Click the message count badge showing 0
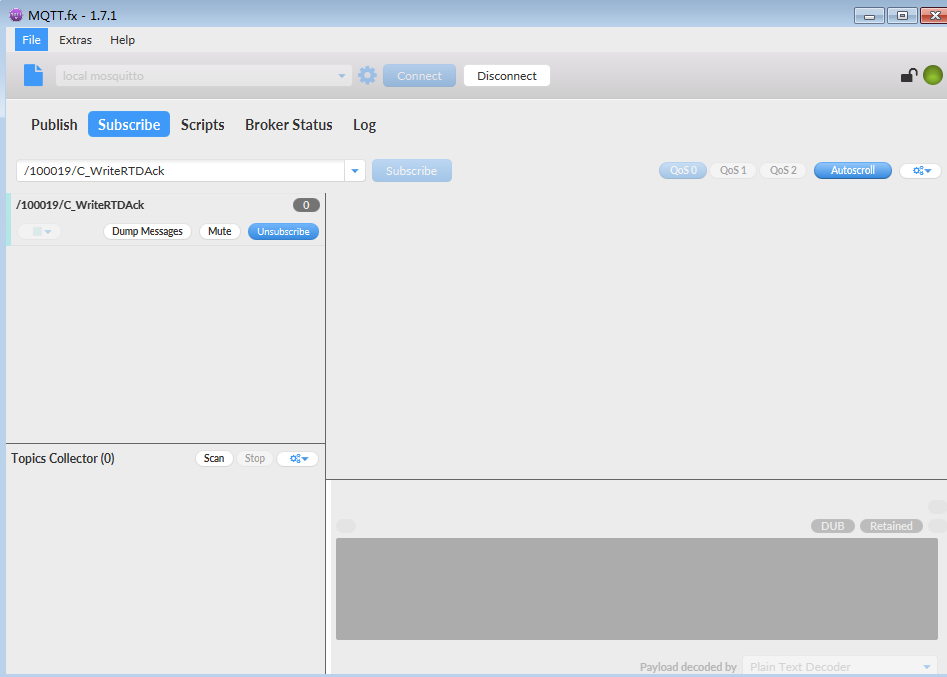 [x=306, y=205]
